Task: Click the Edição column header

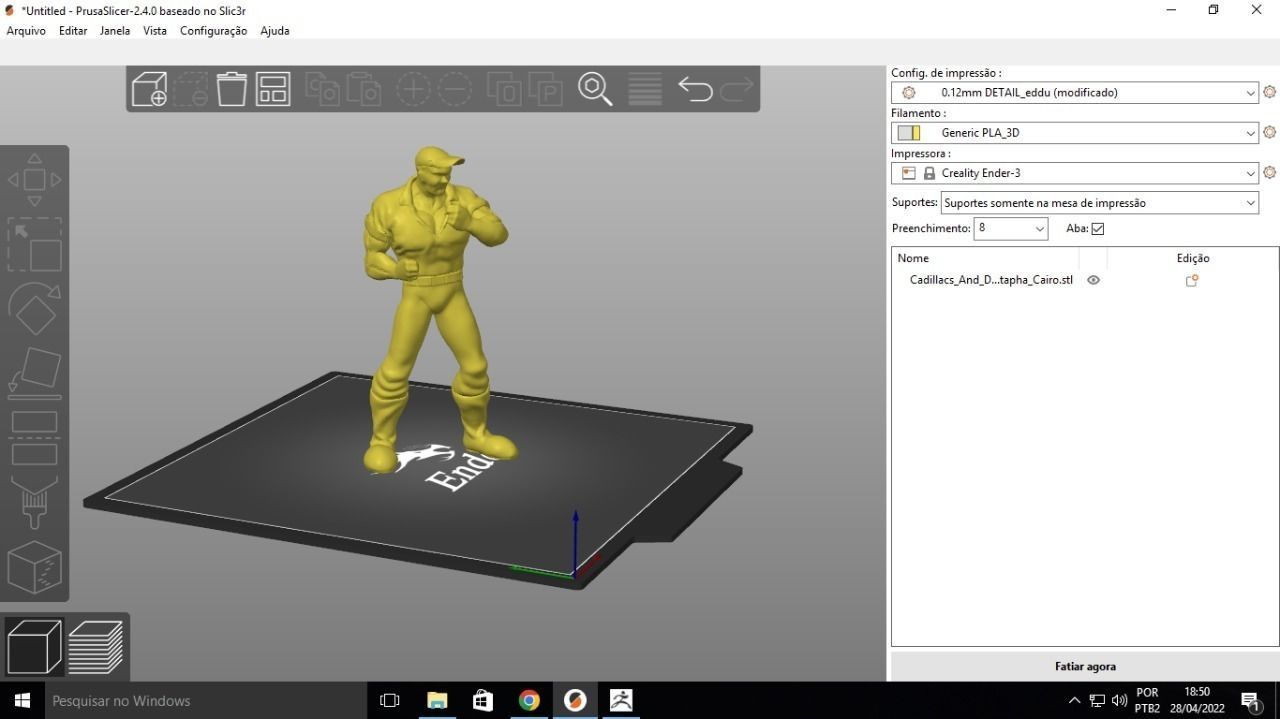Action: 1193,258
